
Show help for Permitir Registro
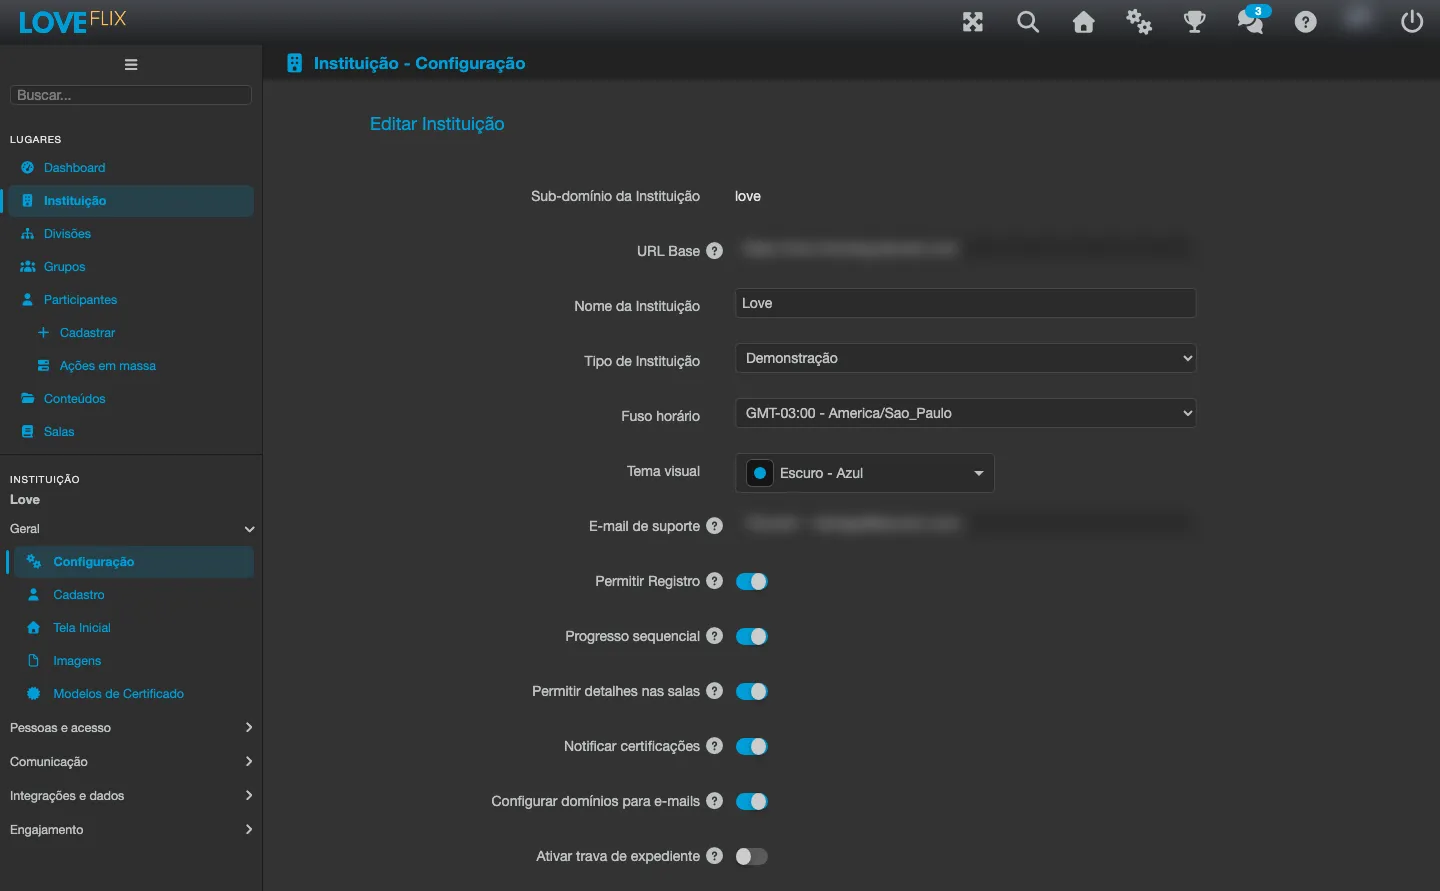pos(714,581)
